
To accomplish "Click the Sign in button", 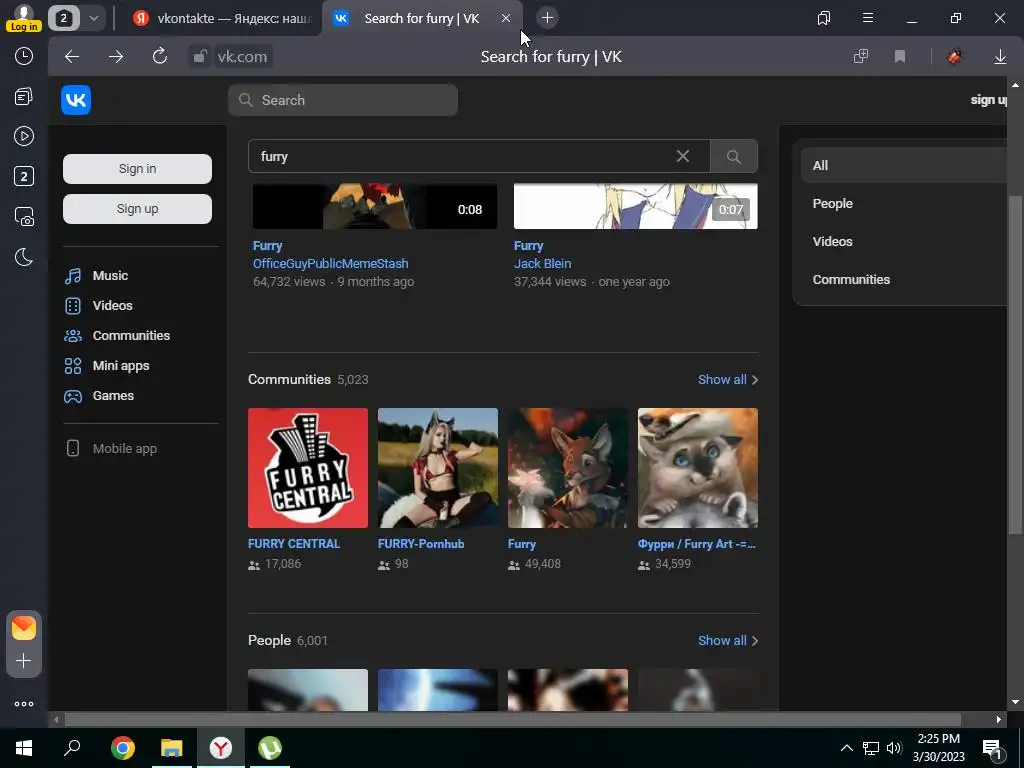I will click(x=137, y=168).
